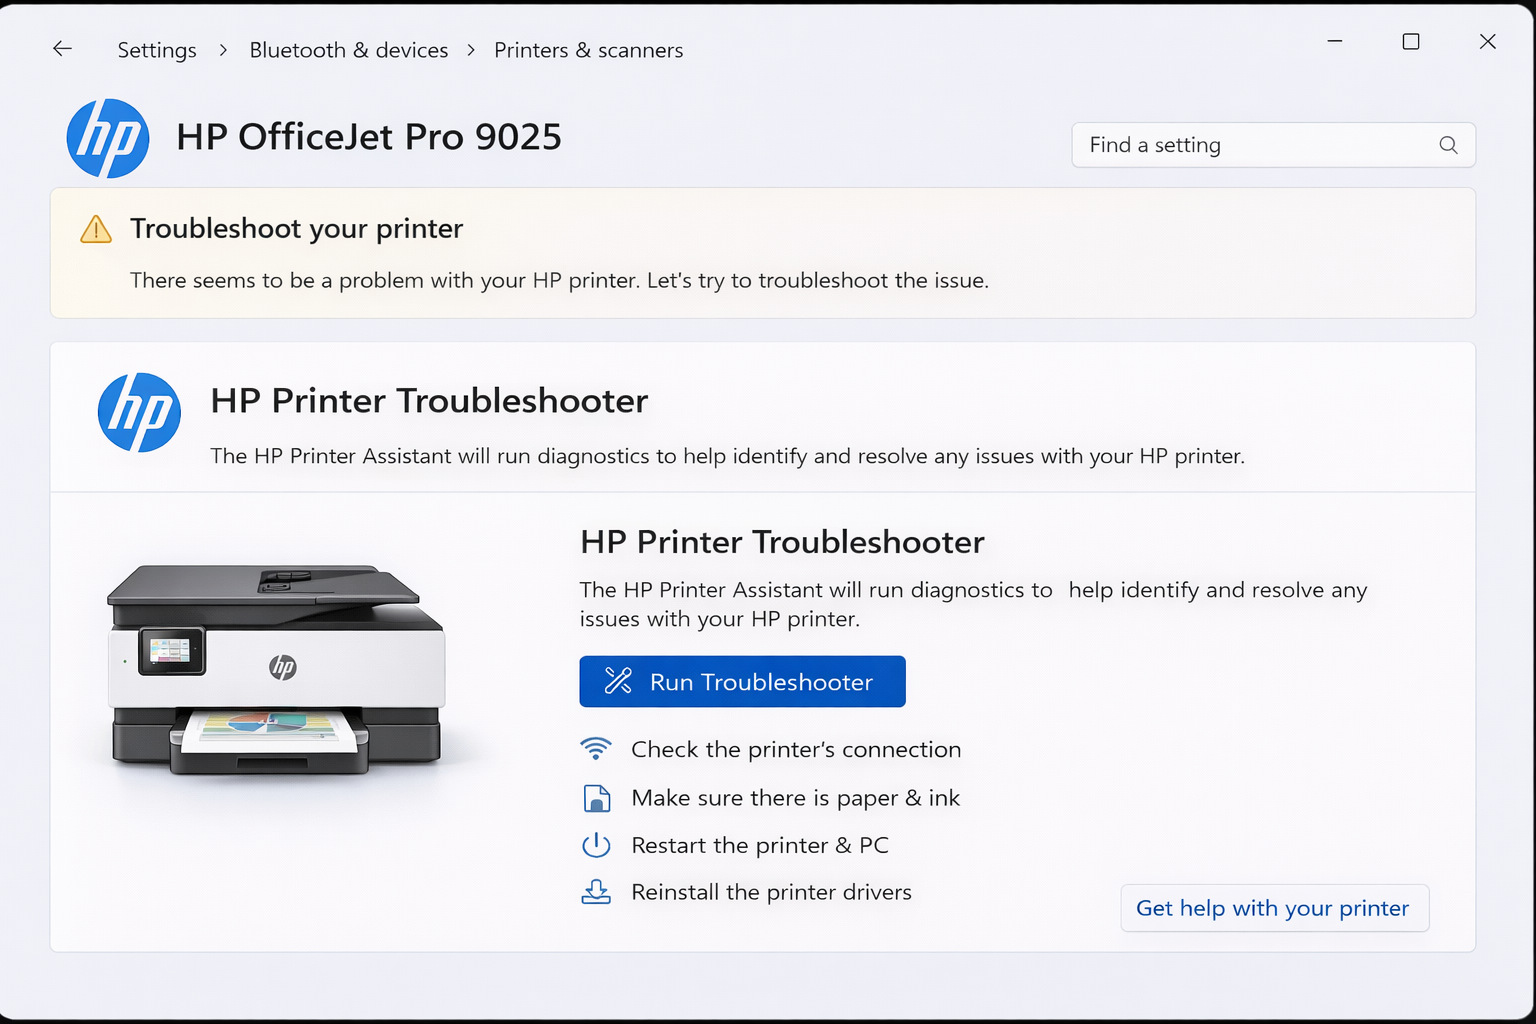Select the HP Printer Troubleshooter logo icon

139,412
